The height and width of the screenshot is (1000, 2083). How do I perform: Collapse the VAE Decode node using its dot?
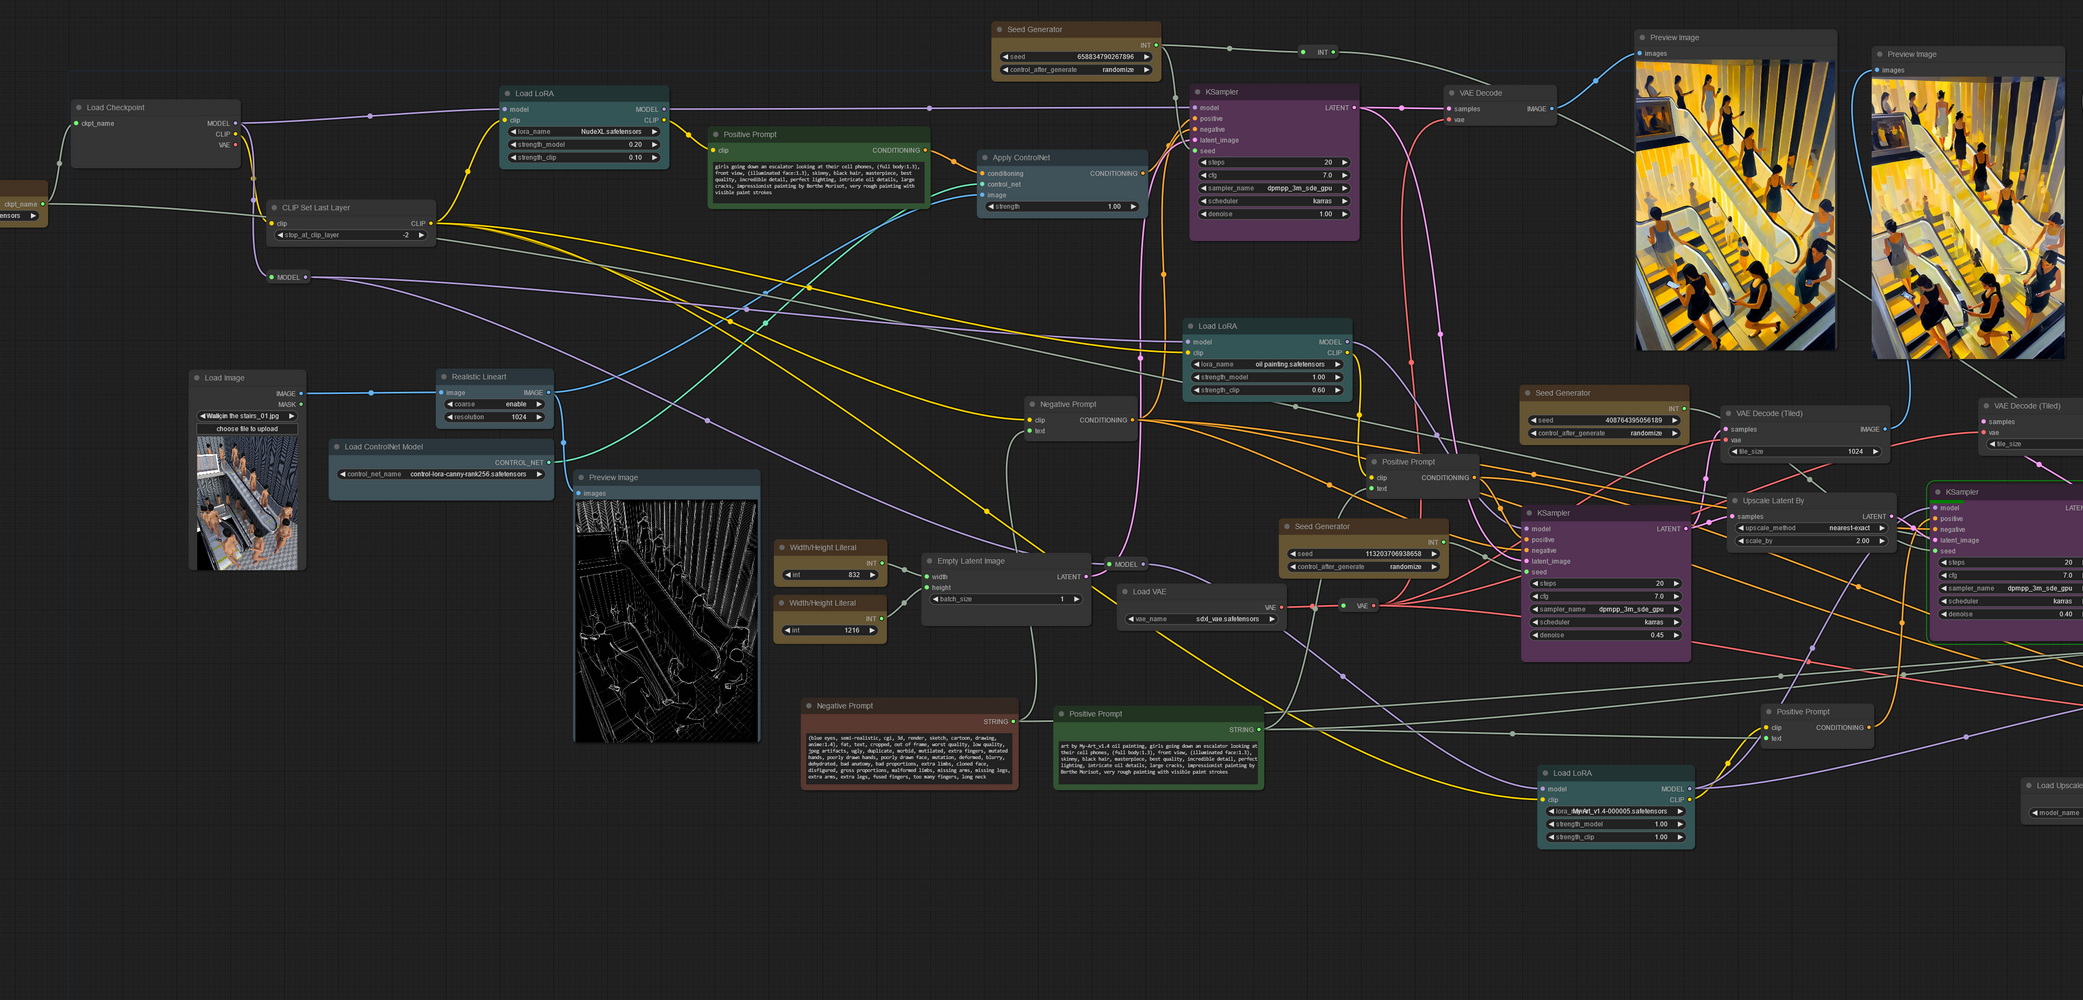tap(1452, 93)
